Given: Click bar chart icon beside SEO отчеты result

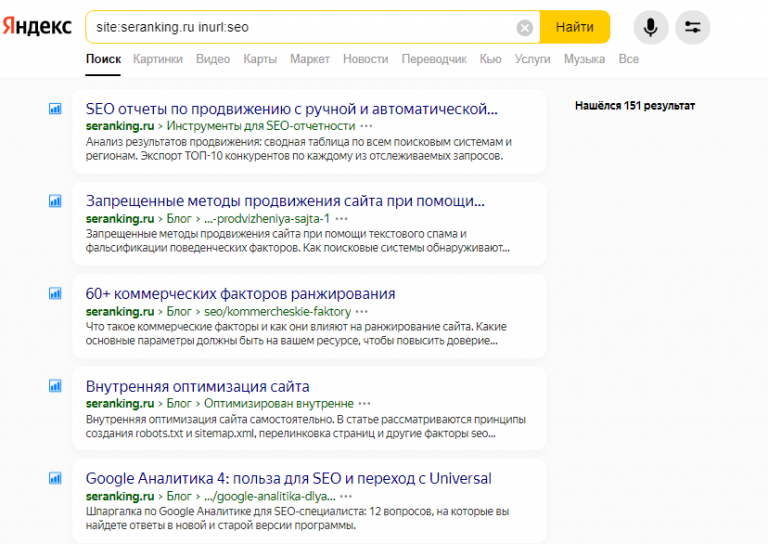Looking at the screenshot, I should coord(56,109).
